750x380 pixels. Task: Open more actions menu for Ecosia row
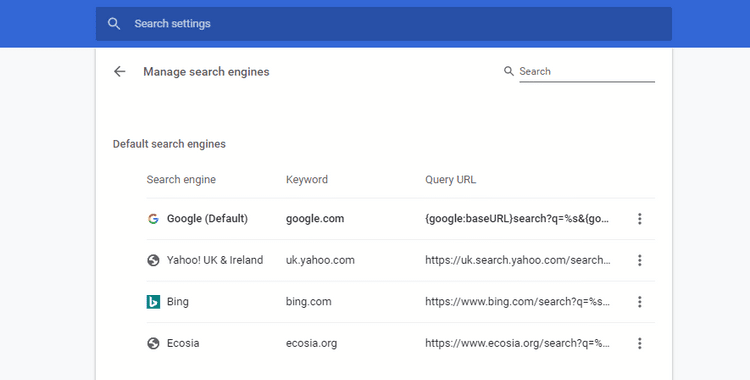coord(640,343)
